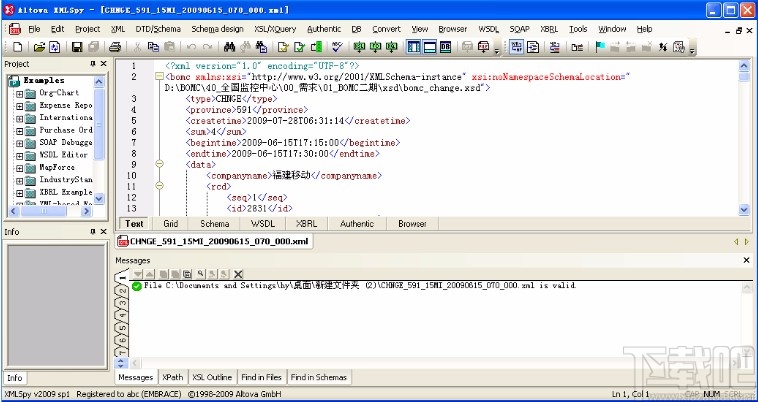Open the XPath tab in bottom panel

173,377
